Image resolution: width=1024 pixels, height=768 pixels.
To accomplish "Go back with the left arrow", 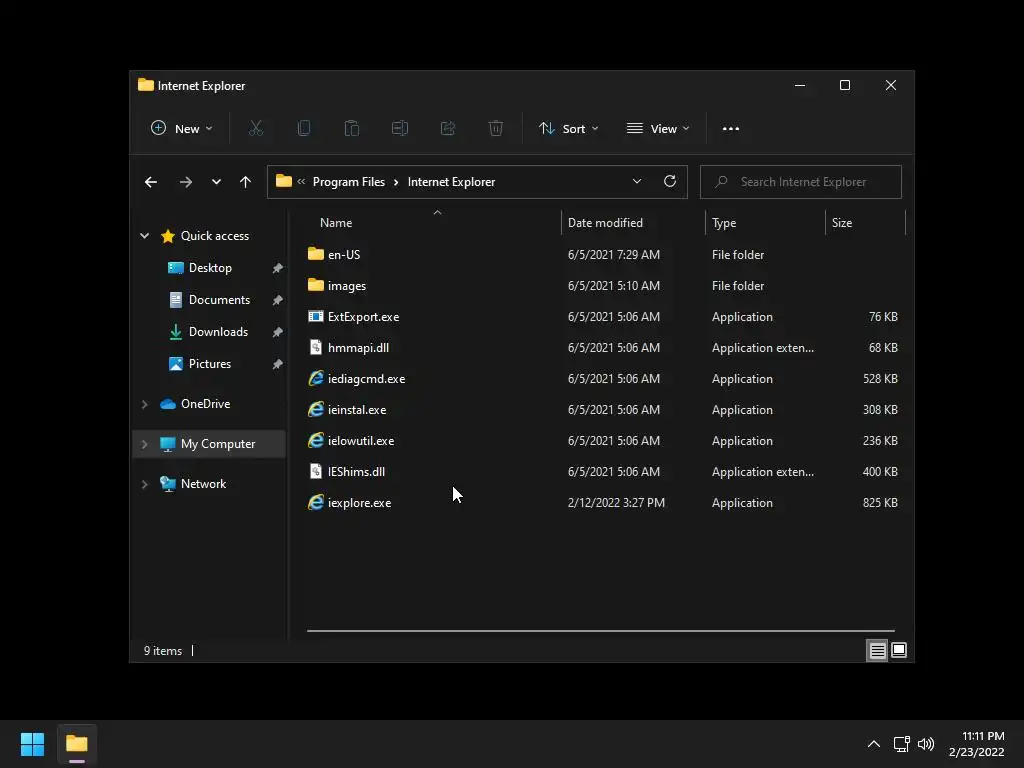I will tap(151, 182).
